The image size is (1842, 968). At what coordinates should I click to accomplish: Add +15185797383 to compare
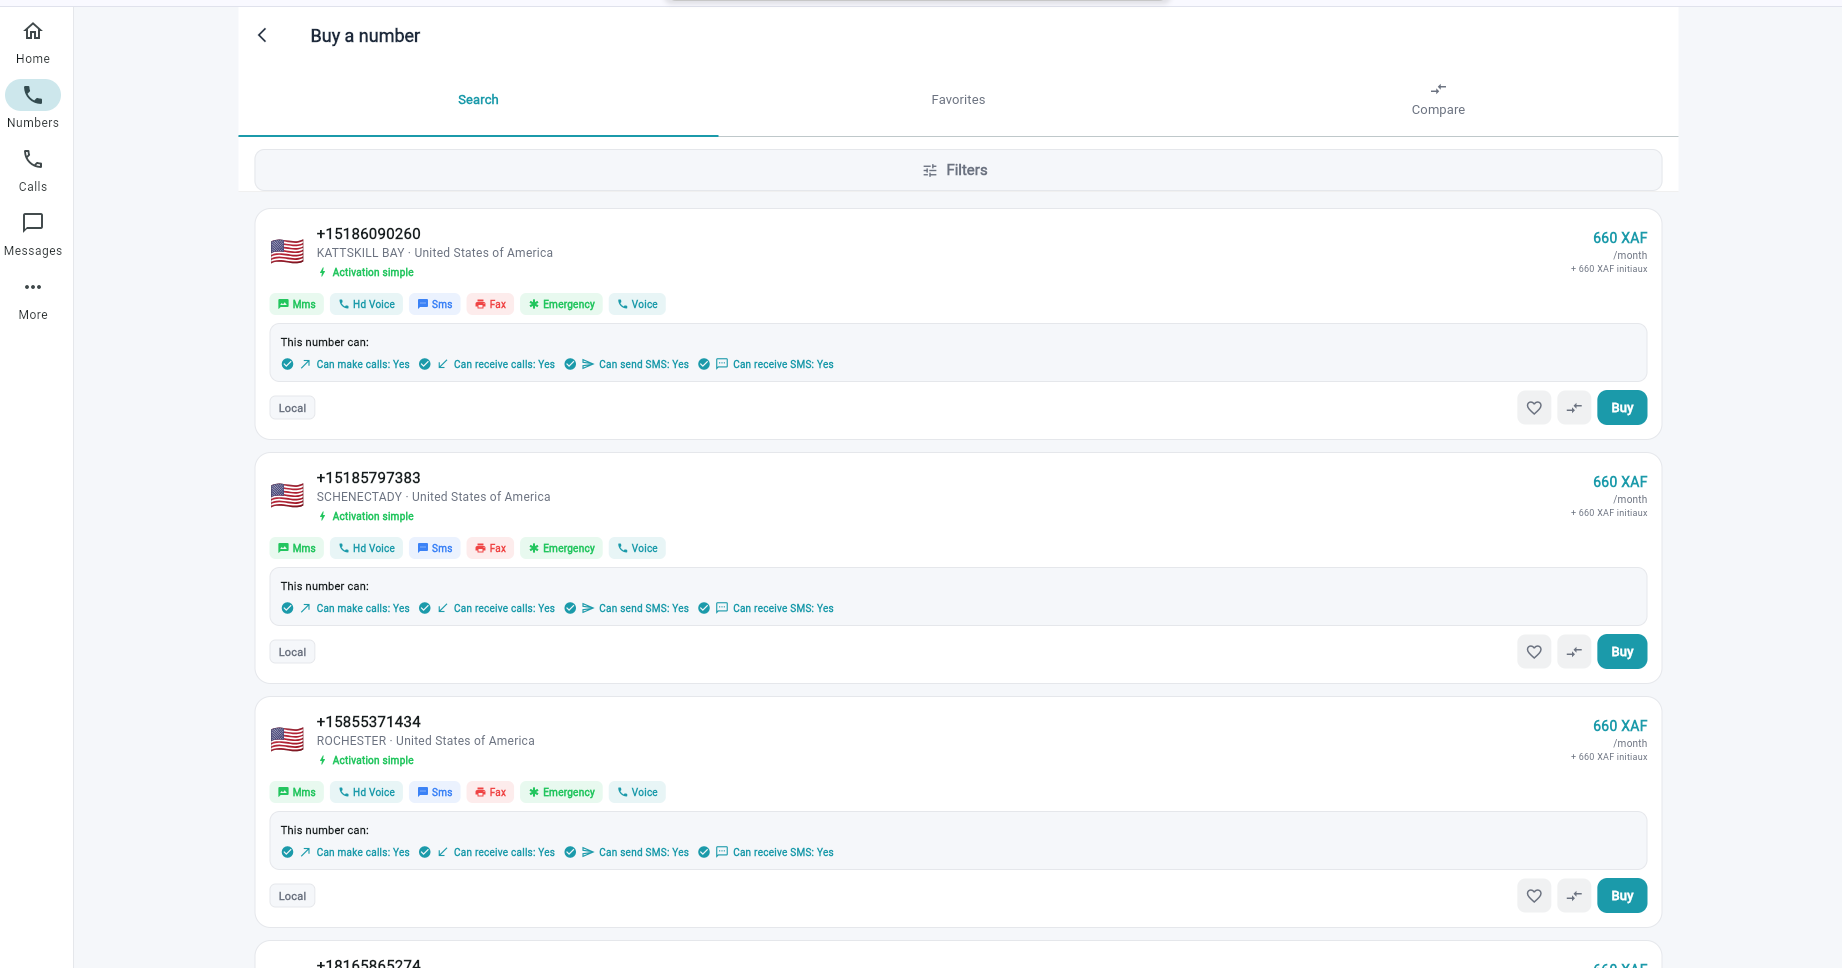1574,652
